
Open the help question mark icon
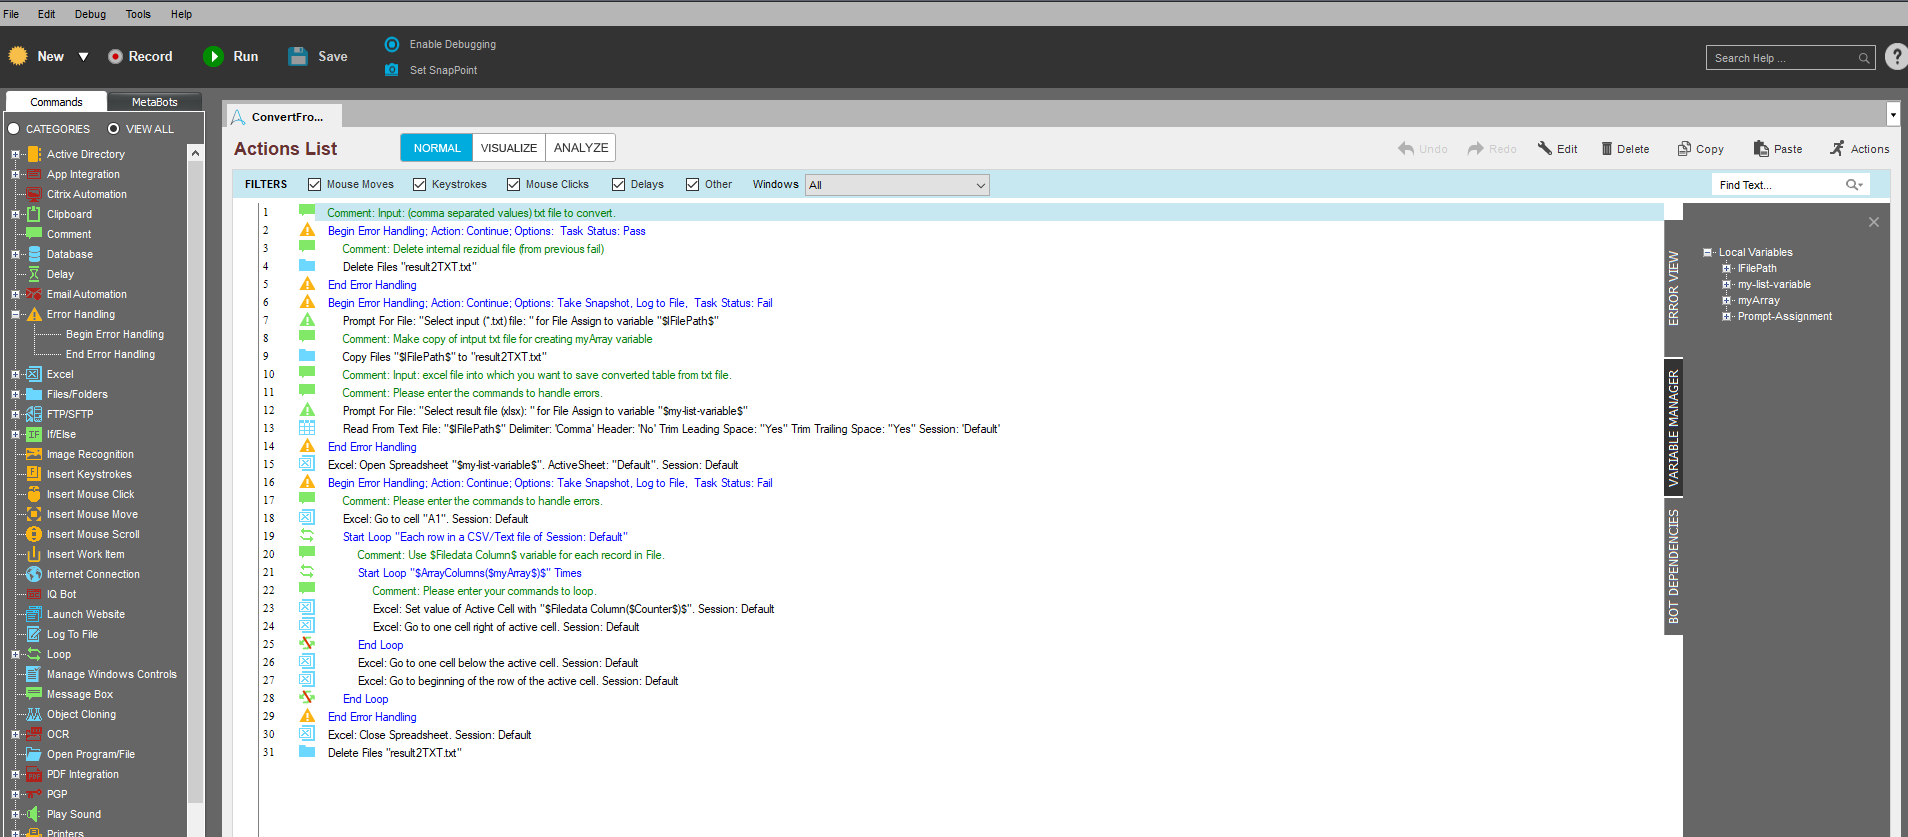click(1895, 57)
